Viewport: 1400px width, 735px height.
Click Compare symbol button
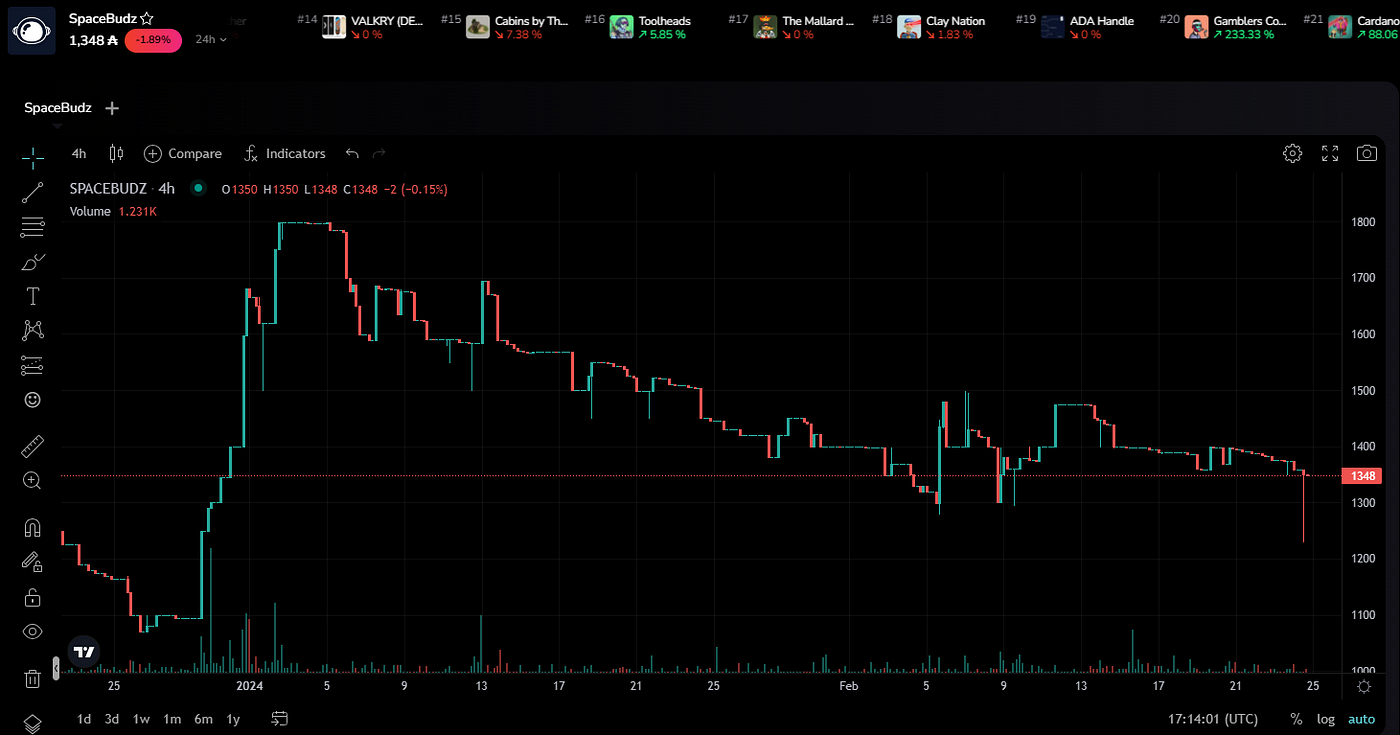183,153
